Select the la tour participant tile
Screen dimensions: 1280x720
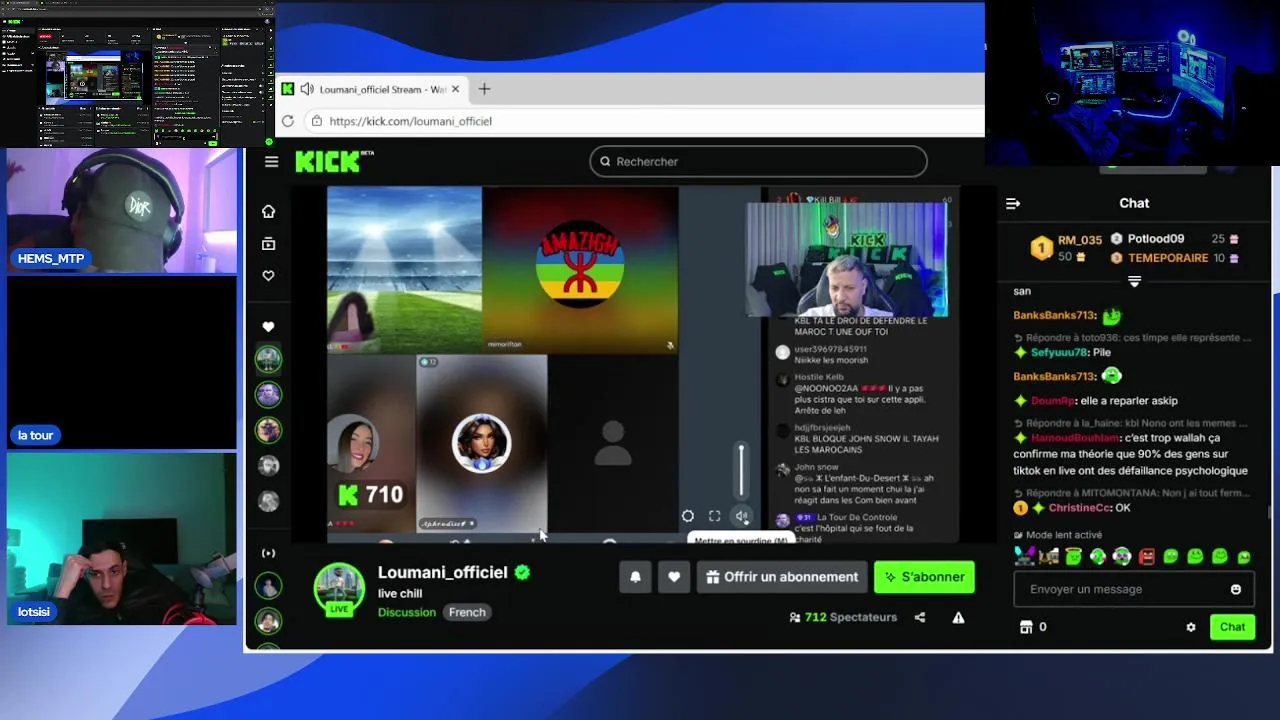pyautogui.click(x=122, y=363)
